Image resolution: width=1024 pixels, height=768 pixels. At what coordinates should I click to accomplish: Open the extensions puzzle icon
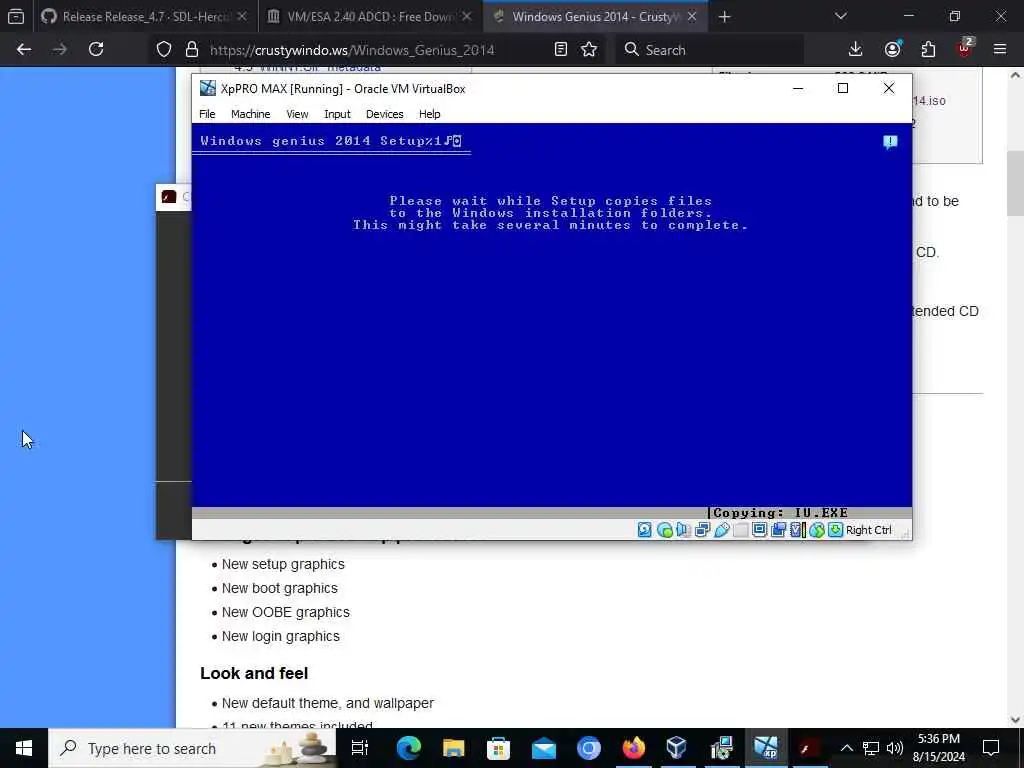[928, 50]
